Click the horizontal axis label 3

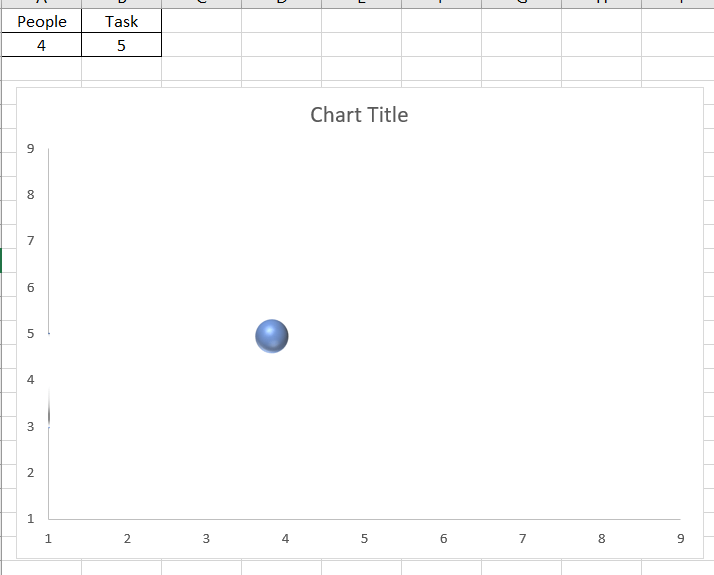(206, 539)
